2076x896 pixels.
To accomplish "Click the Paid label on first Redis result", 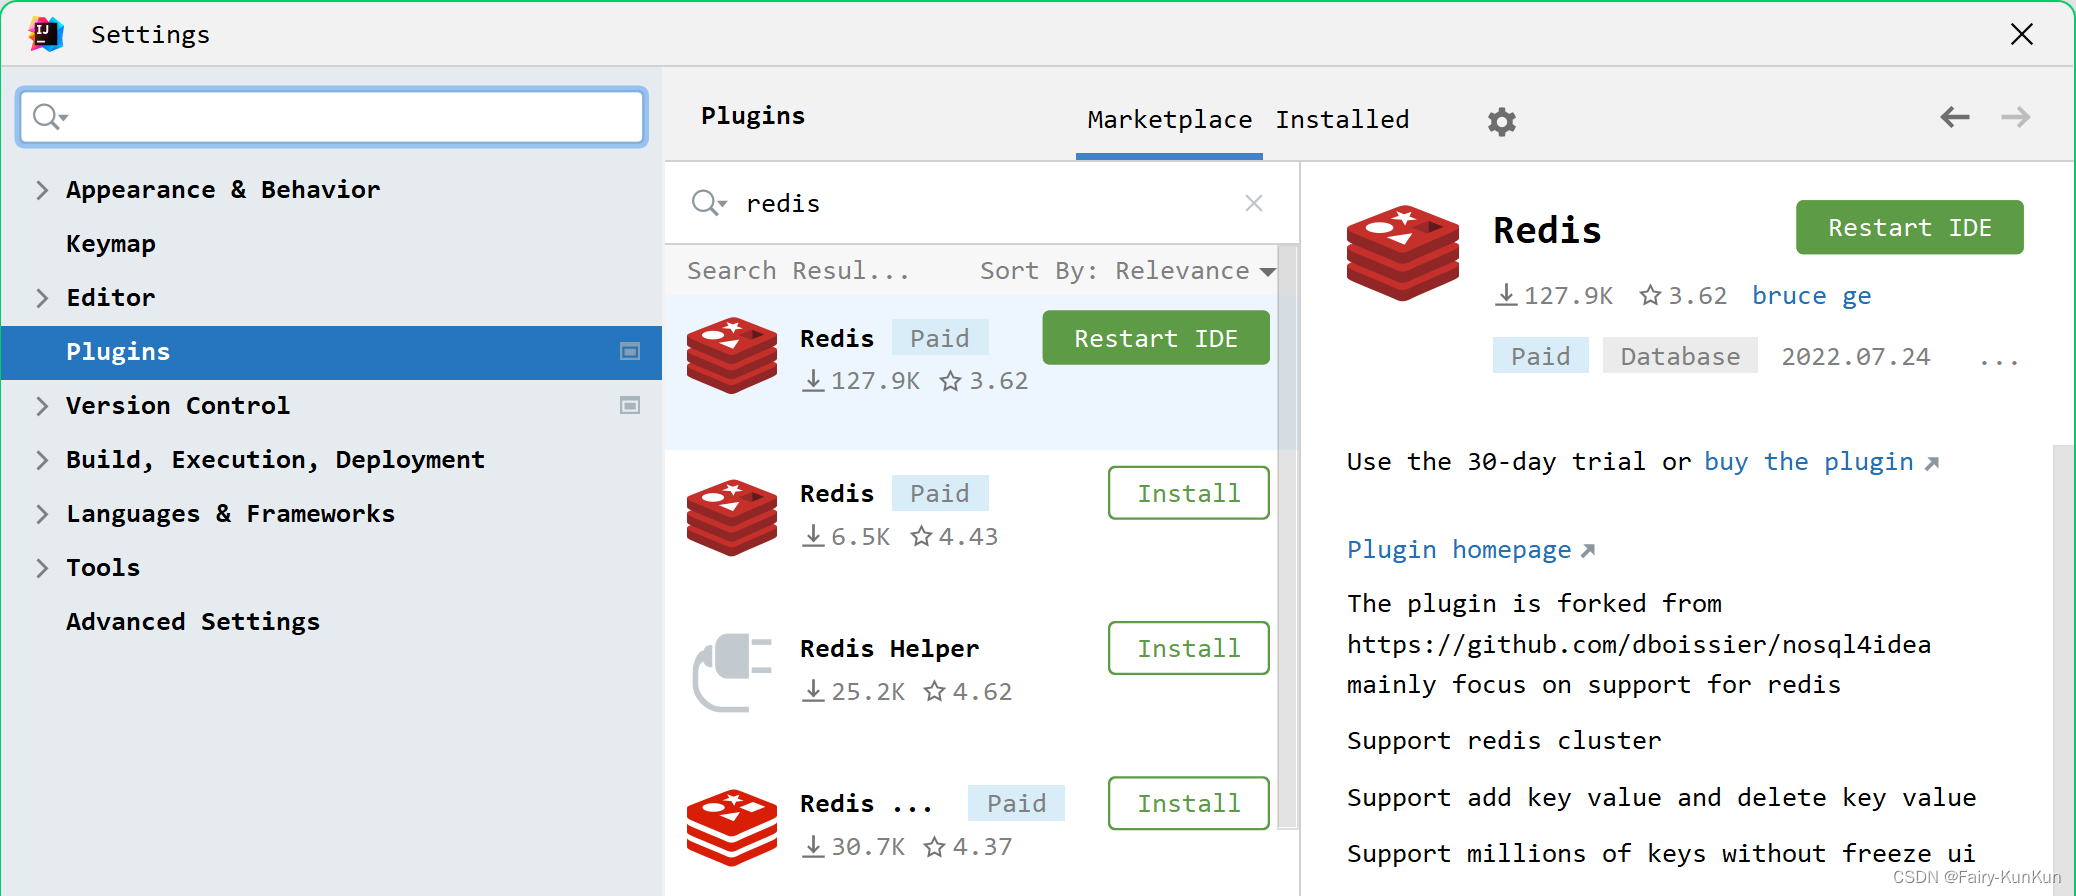I will point(939,338).
